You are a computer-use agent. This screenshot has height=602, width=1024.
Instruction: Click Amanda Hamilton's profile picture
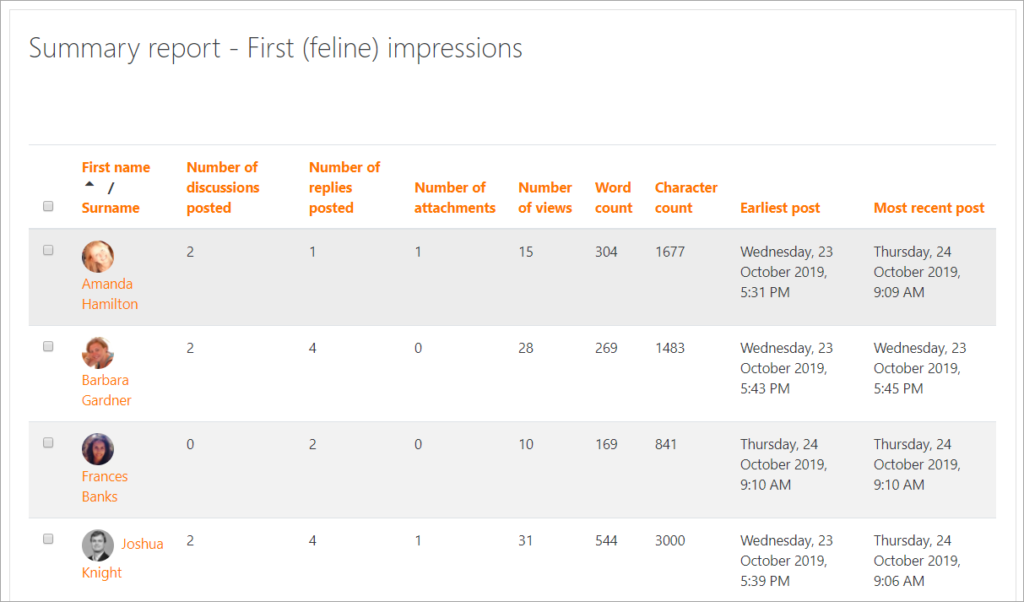[98, 257]
